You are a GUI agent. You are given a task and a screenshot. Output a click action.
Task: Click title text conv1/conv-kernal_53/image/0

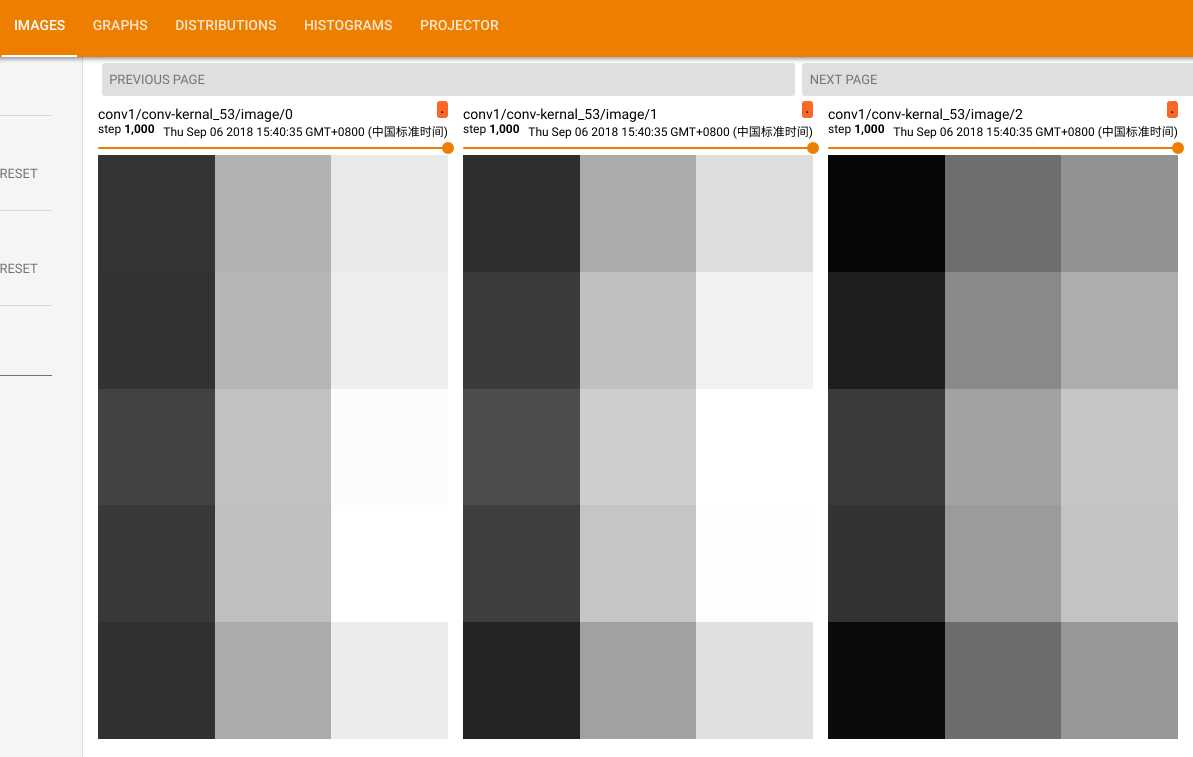(x=196, y=114)
